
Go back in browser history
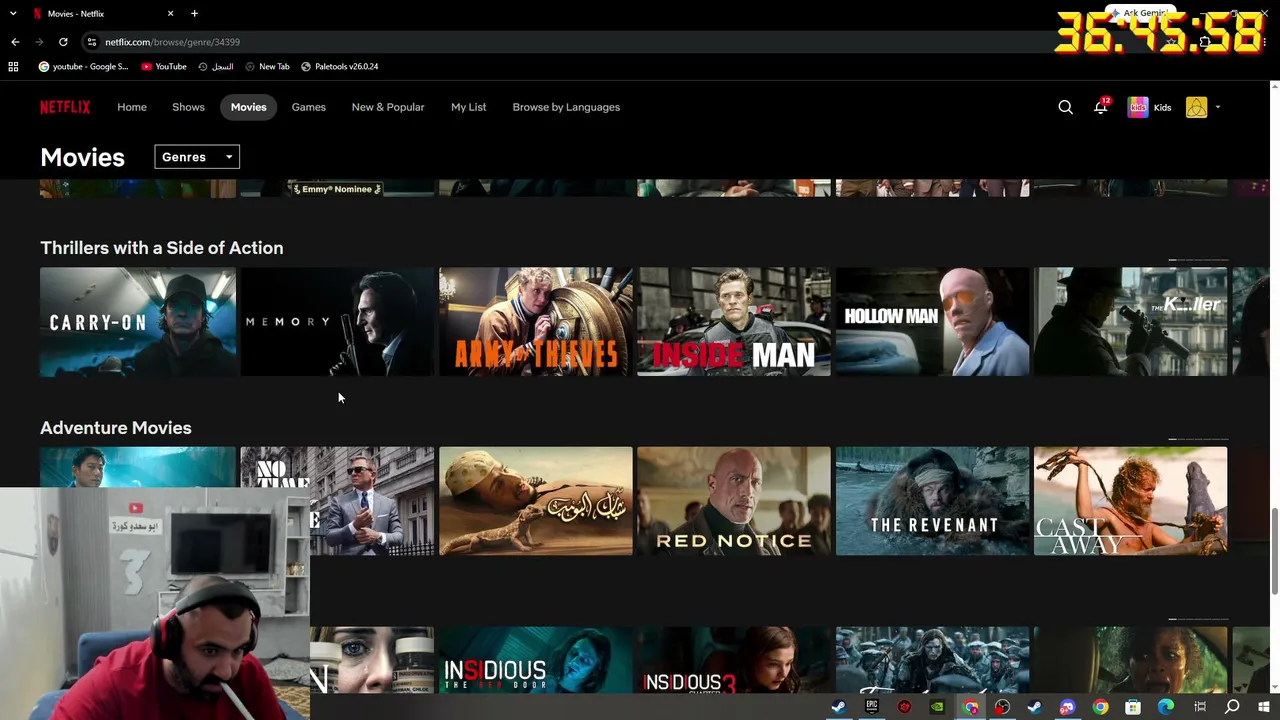click(x=15, y=42)
